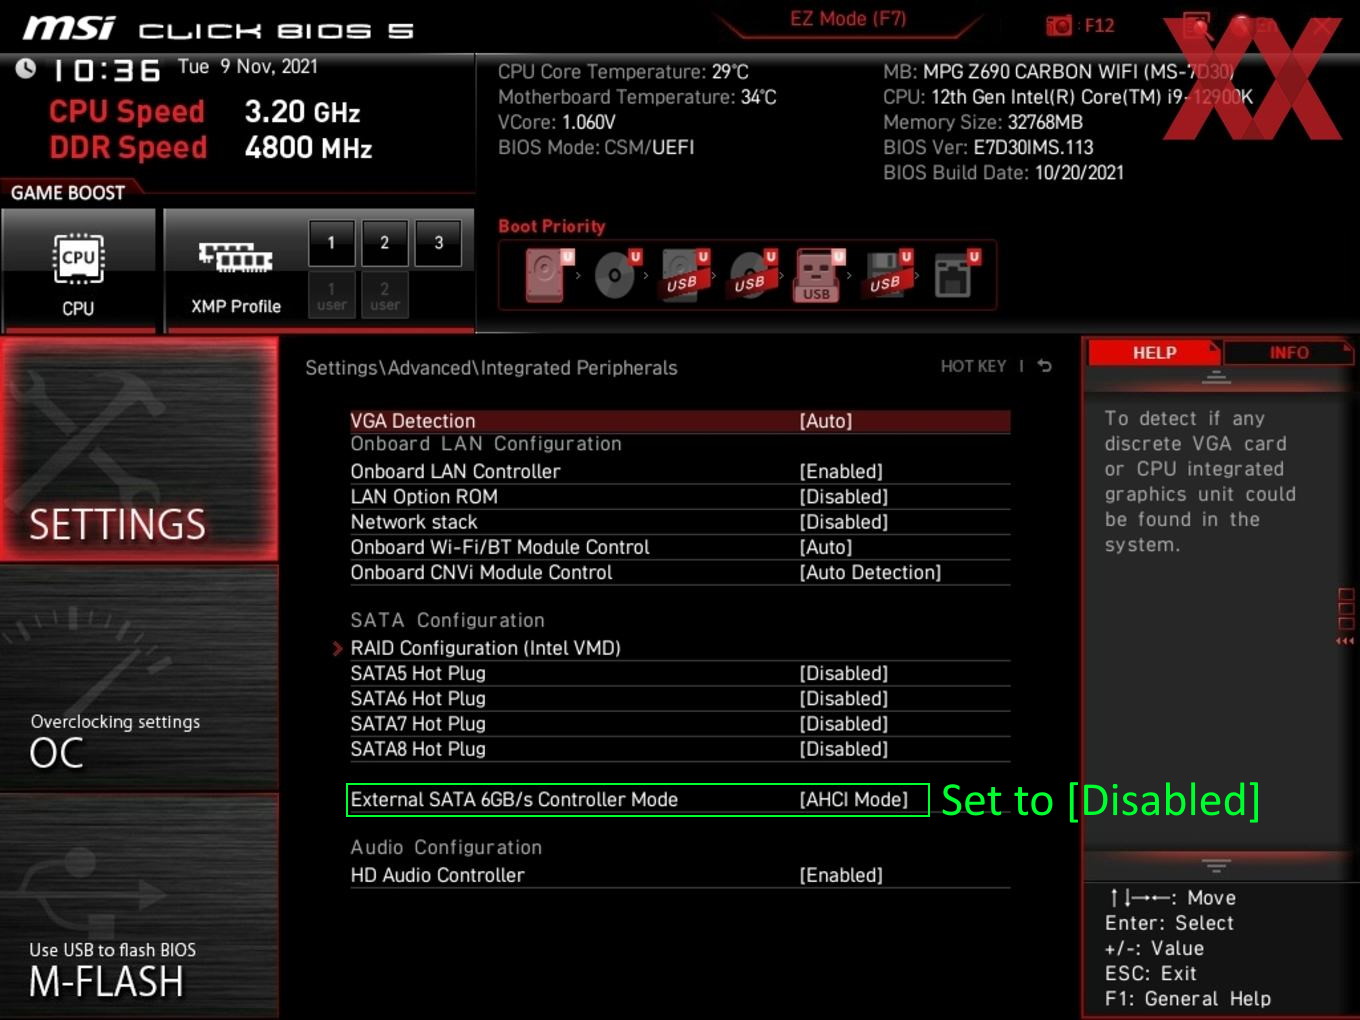Click the HOT KEY button
The width and height of the screenshot is (1360, 1020).
click(x=973, y=366)
